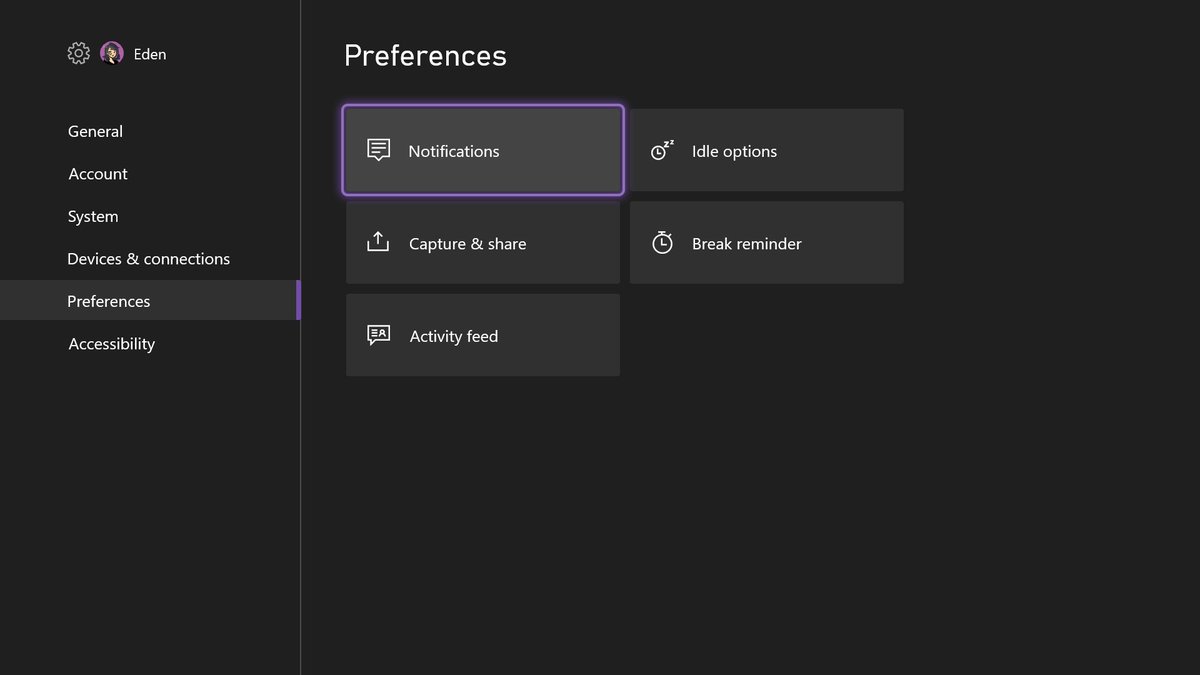Click Eden's profile avatar
The image size is (1200, 675).
tap(112, 54)
